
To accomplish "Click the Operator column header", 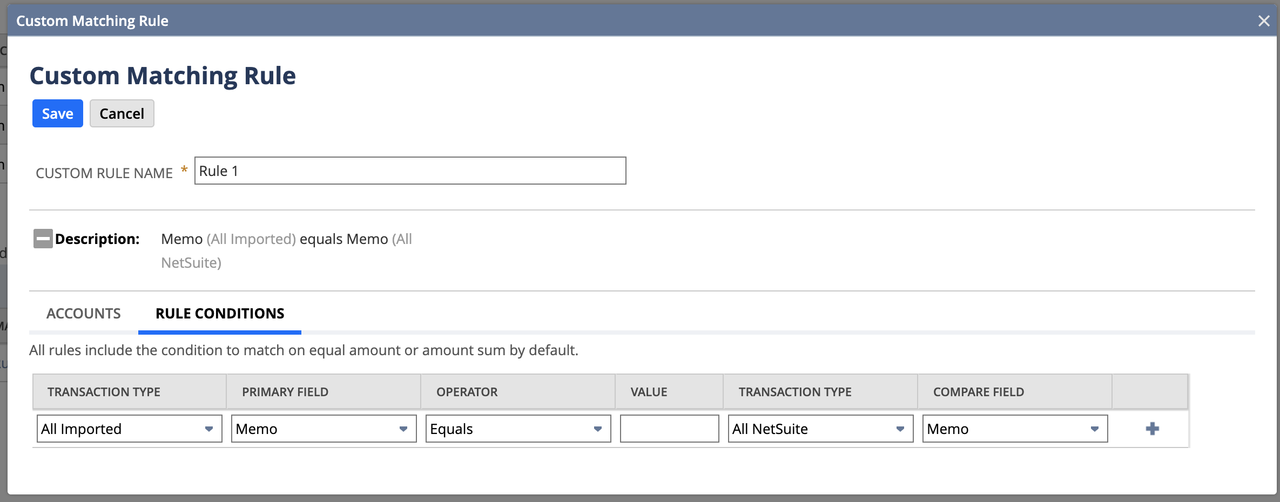I will click(x=467, y=392).
